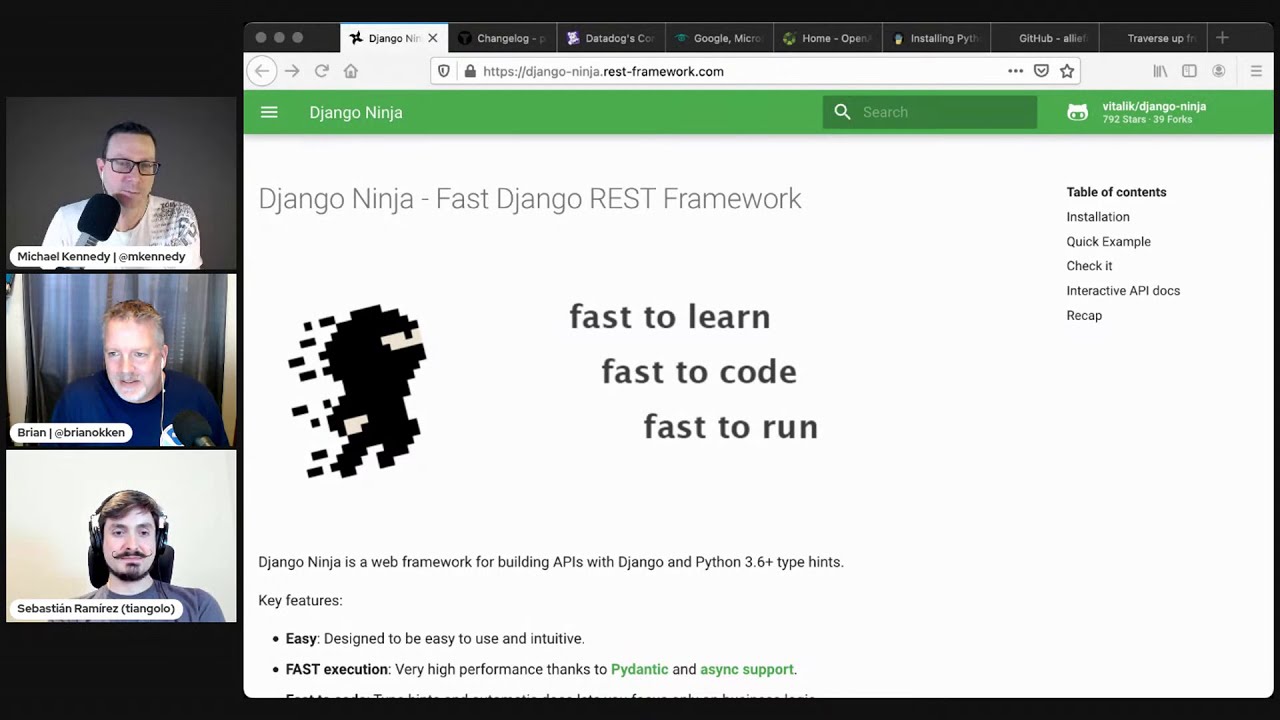The image size is (1280, 720).
Task: Click Brian's video tile
Action: (121, 360)
